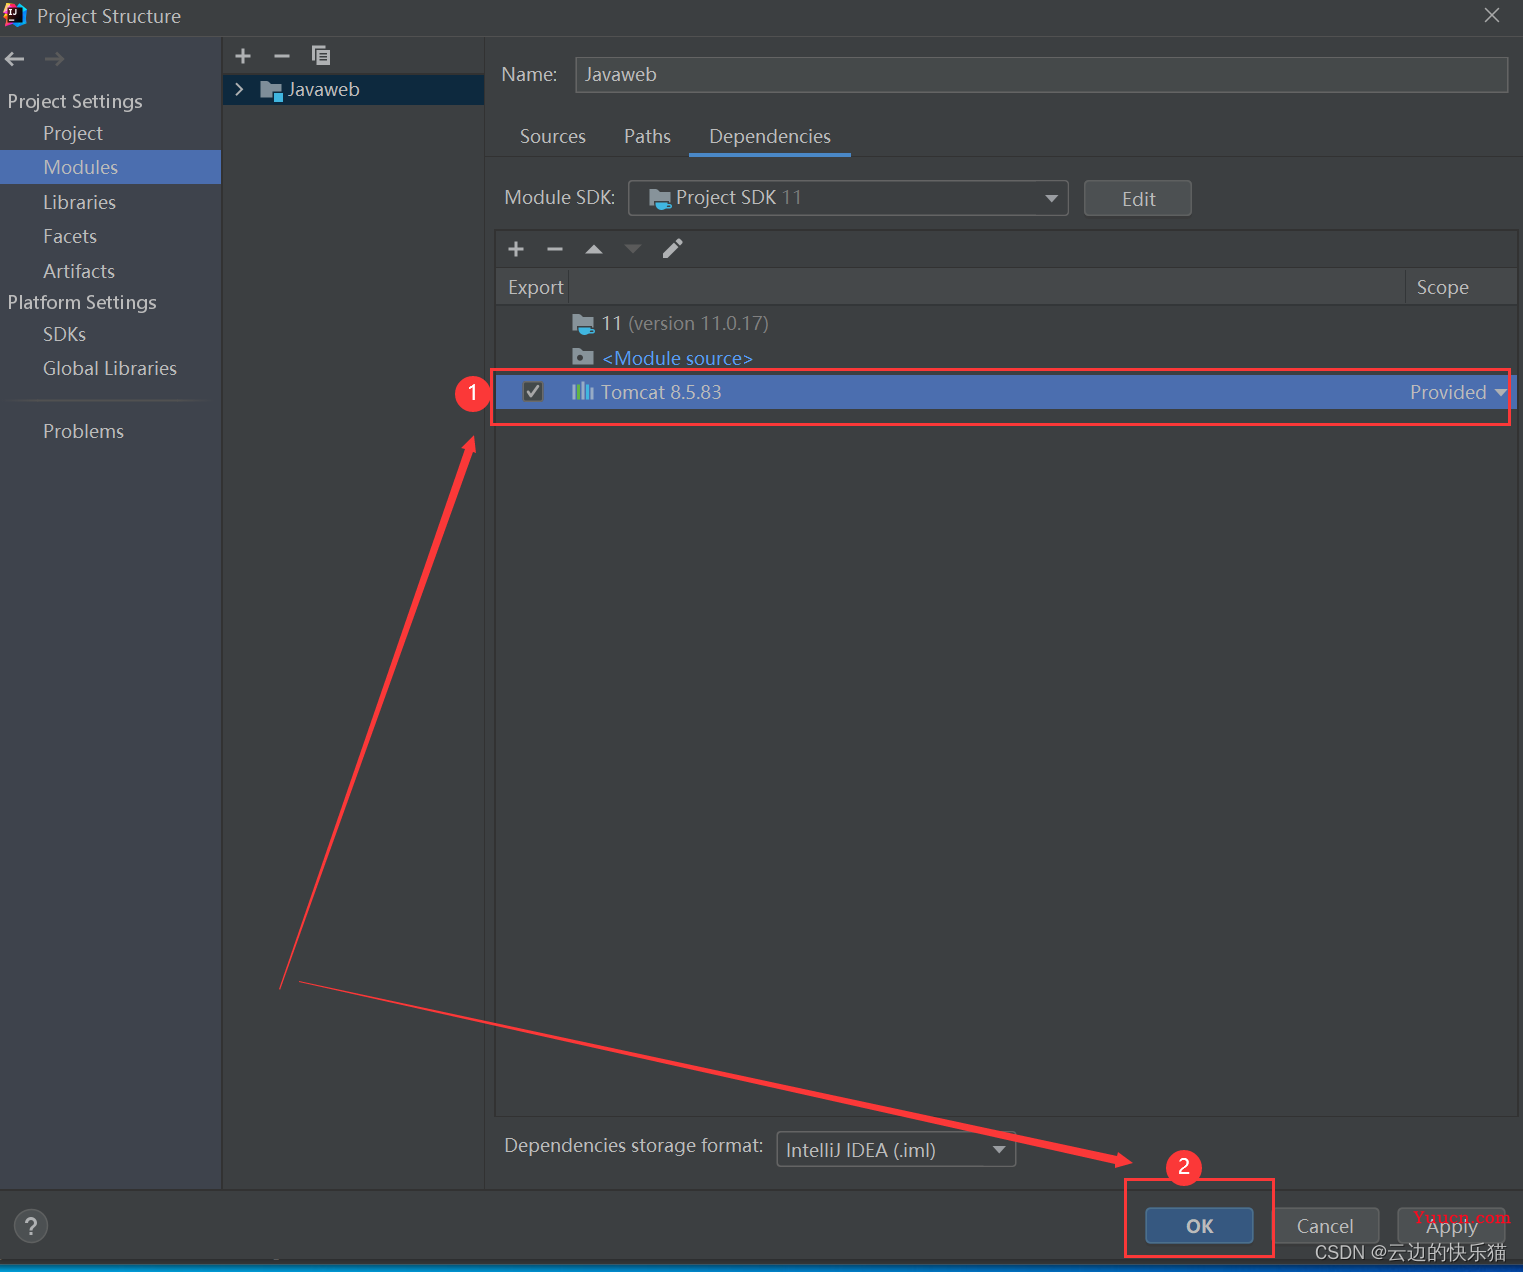
Task: Select the Dependencies tab
Action: pos(770,136)
